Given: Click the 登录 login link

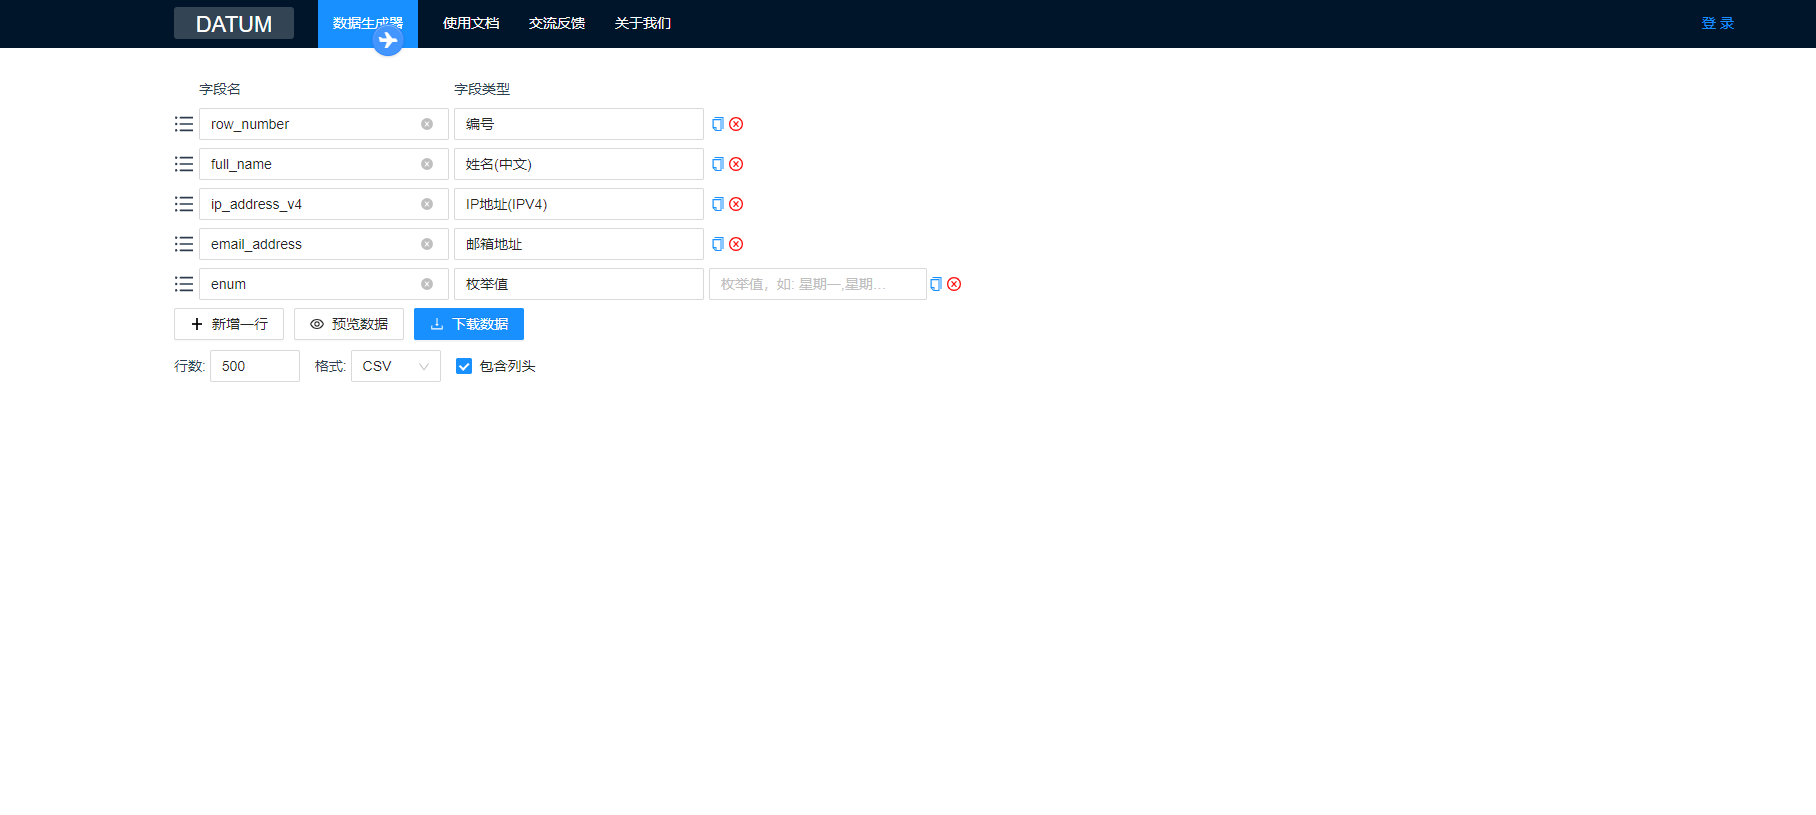Looking at the screenshot, I should click(1718, 23).
